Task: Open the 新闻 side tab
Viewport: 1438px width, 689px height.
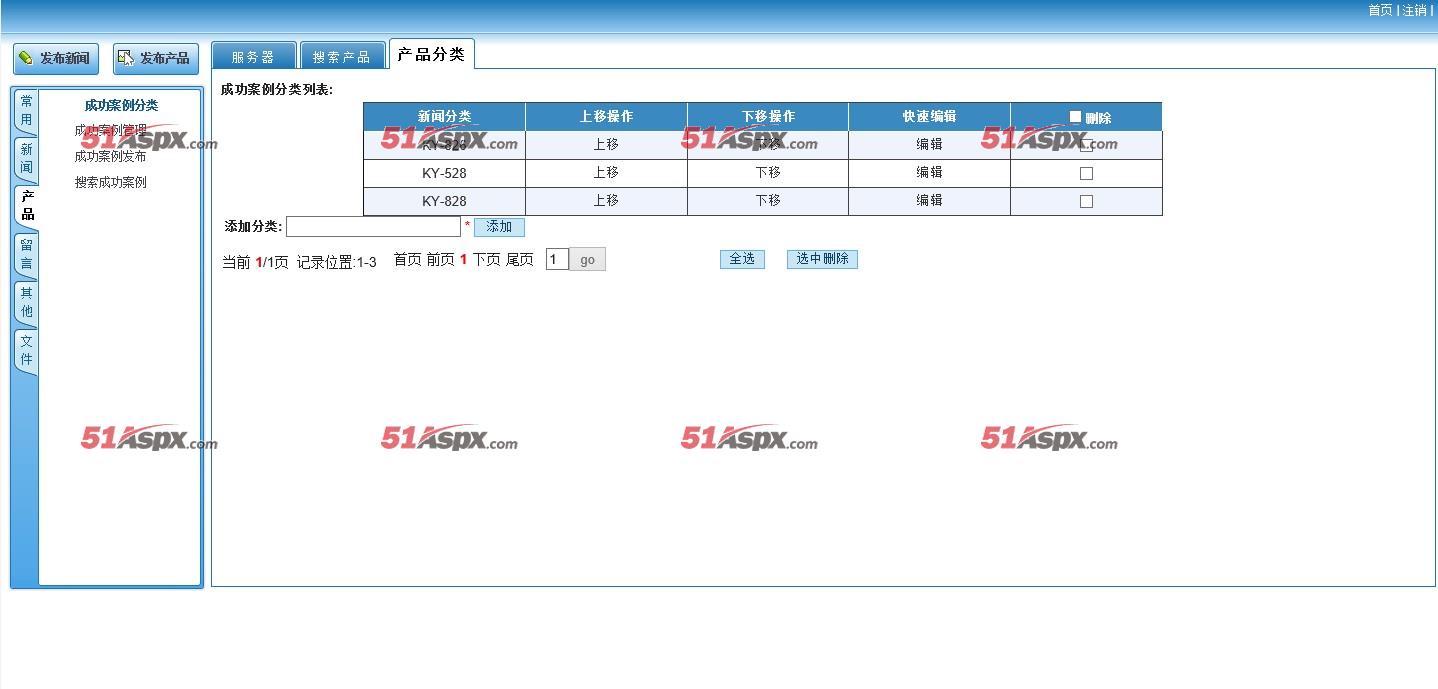Action: coord(26,158)
